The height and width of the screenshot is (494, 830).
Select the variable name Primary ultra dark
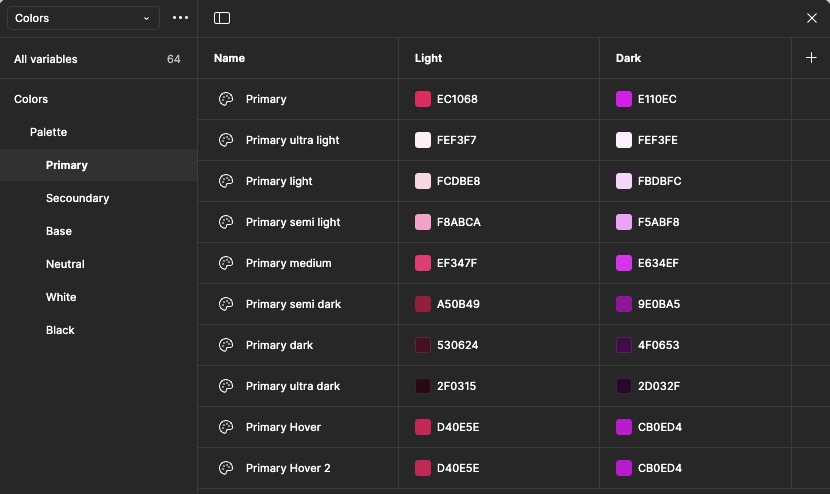coord(293,386)
